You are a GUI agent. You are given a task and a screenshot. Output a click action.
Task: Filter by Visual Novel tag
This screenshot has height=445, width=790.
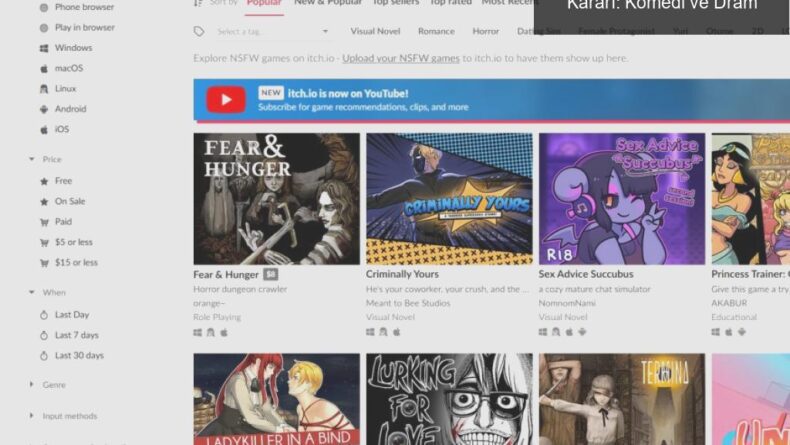click(x=375, y=31)
